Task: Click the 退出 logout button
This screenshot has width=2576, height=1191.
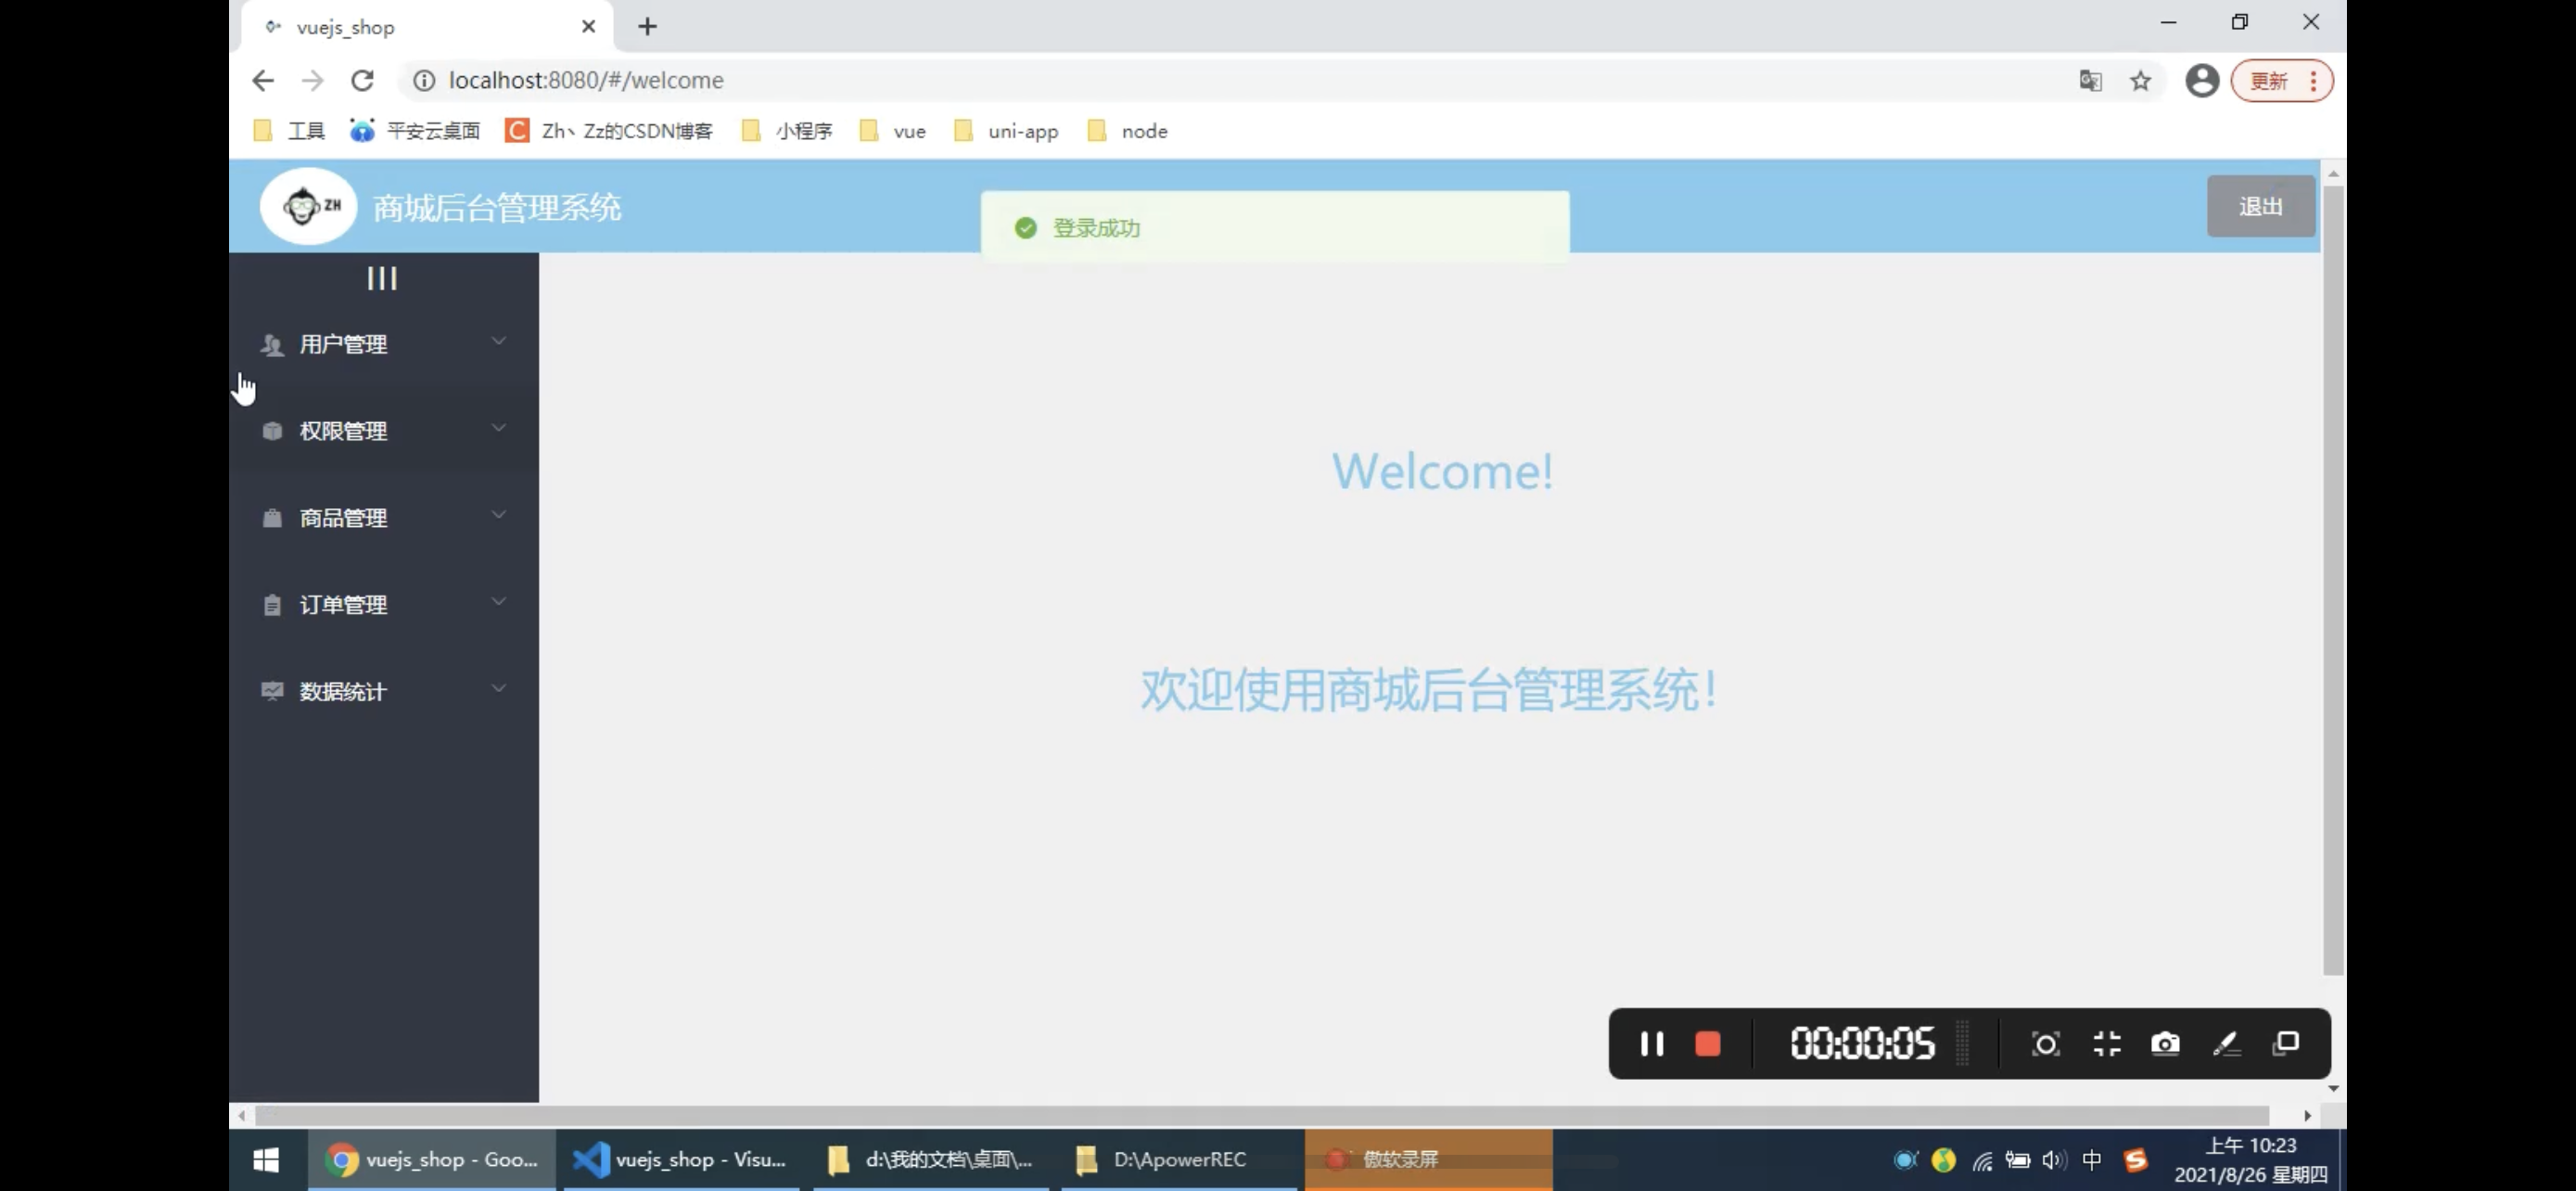Action: click(2260, 206)
